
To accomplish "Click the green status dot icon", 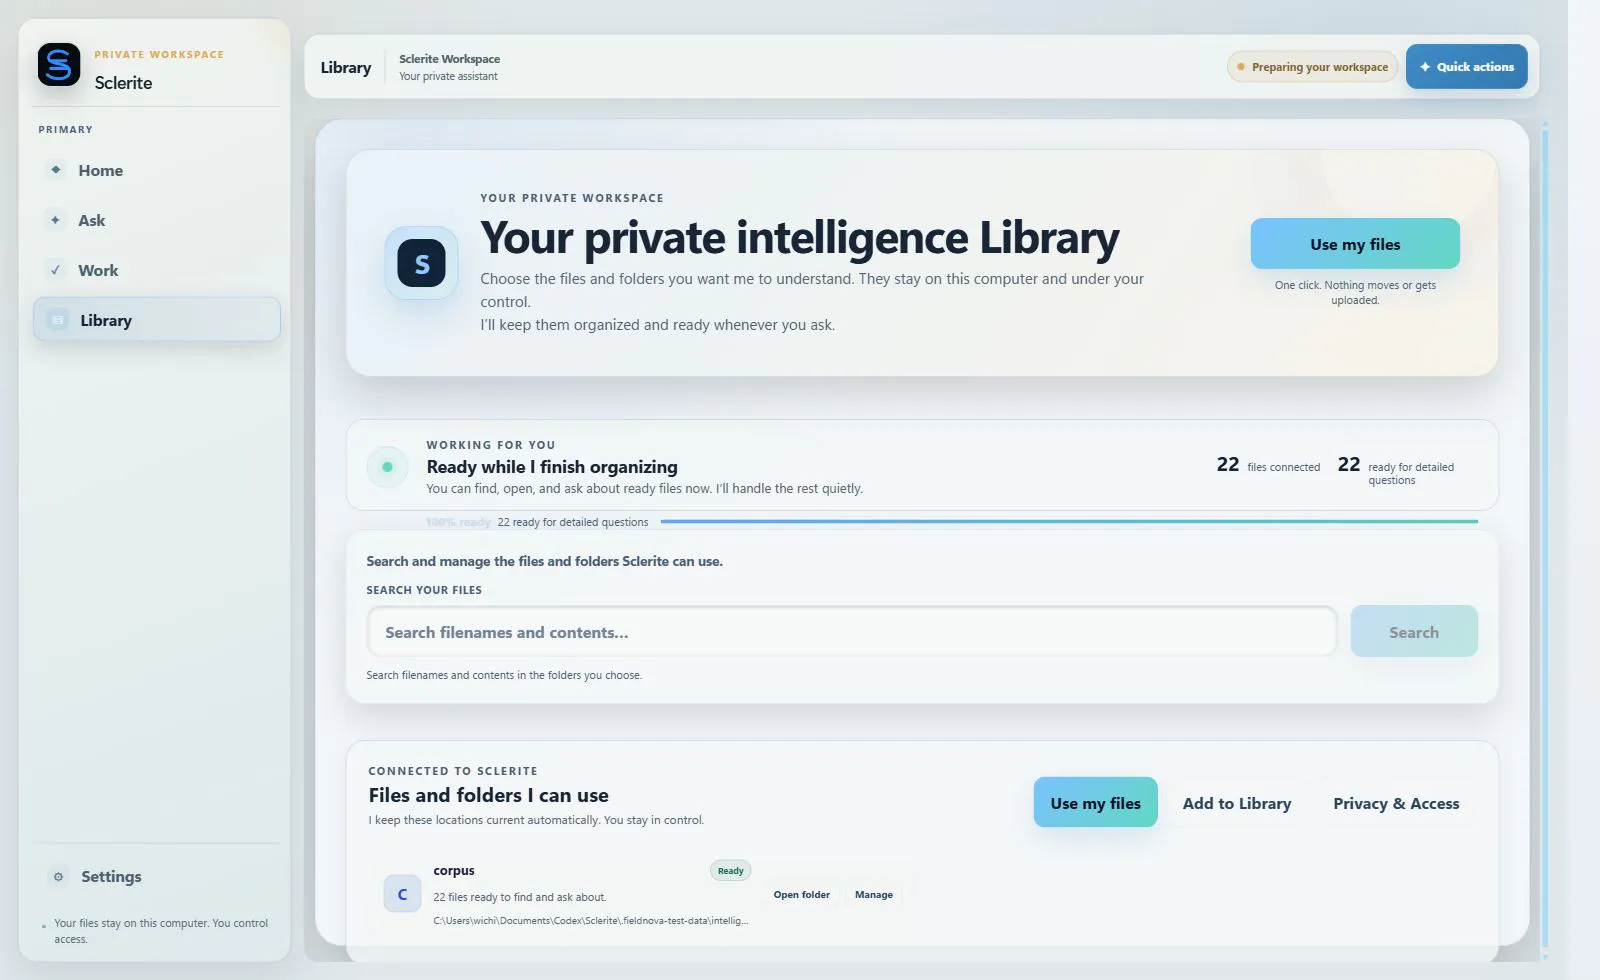I will pos(387,467).
